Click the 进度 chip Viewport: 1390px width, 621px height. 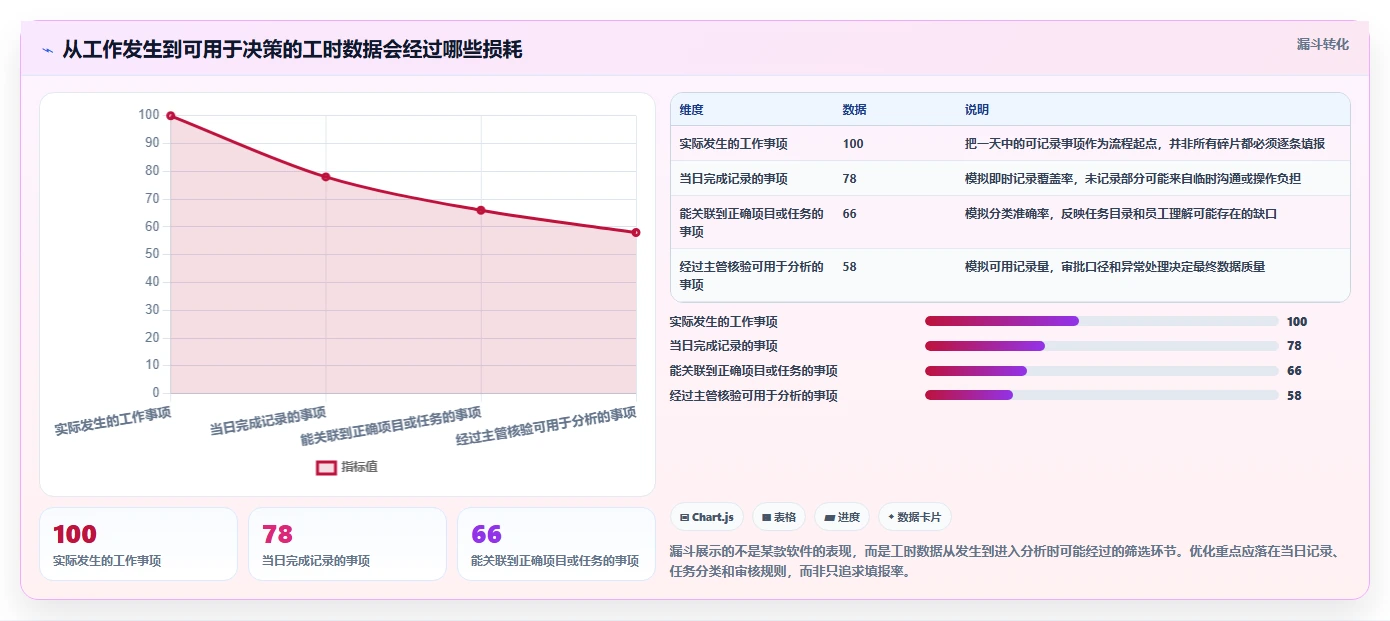(x=842, y=517)
